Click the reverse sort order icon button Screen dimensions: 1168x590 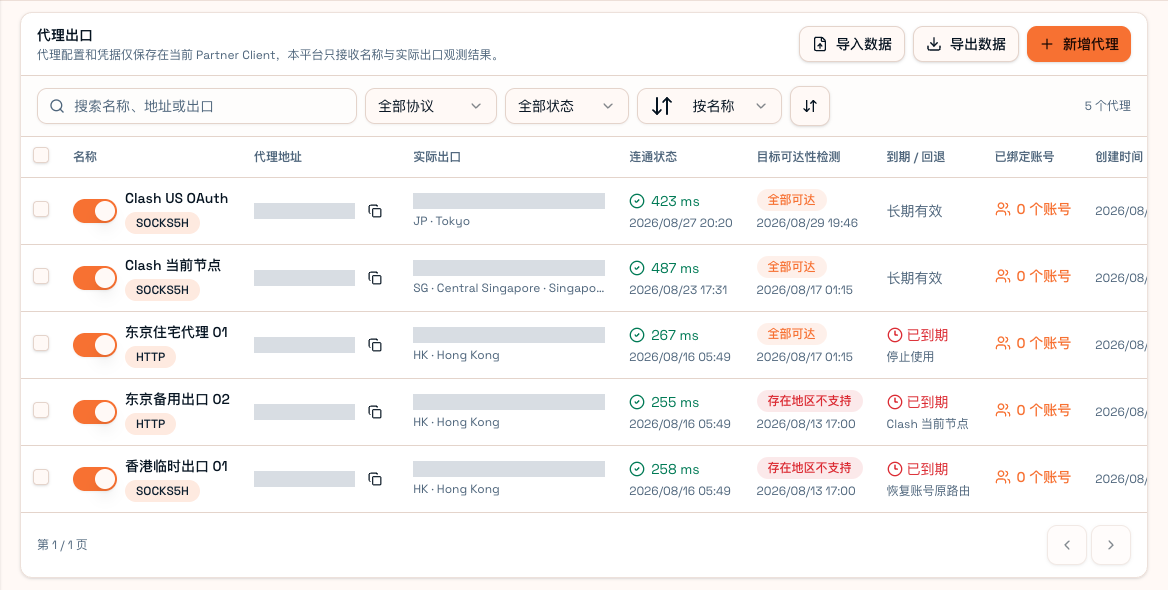[810, 106]
